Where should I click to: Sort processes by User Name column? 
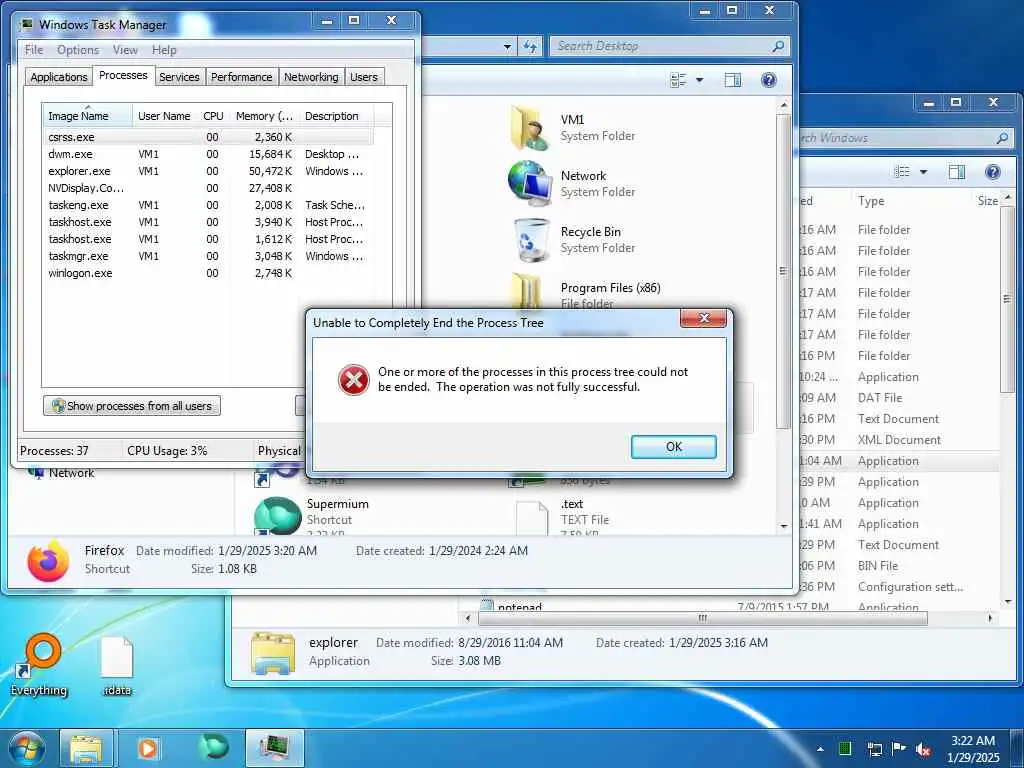[x=164, y=116]
